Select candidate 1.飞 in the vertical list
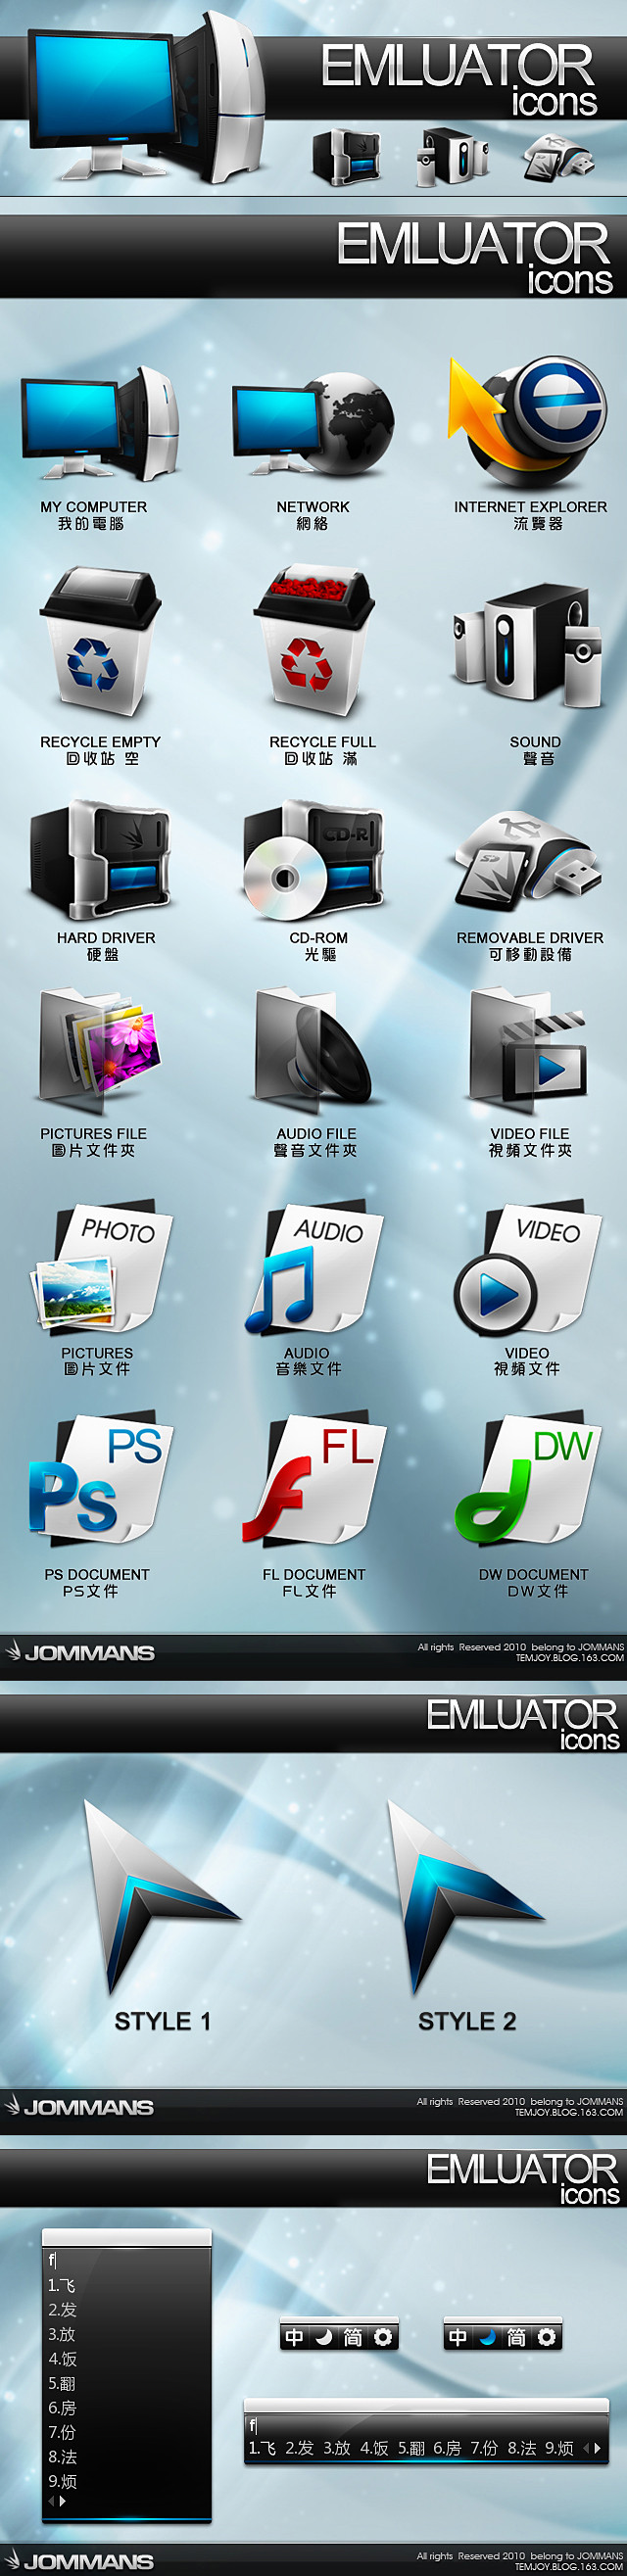Image resolution: width=627 pixels, height=2576 pixels. click(61, 2286)
